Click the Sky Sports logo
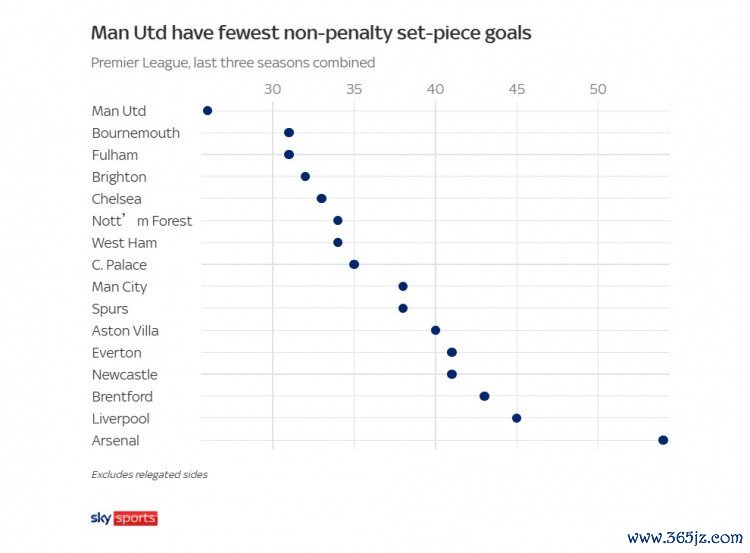 click(x=124, y=518)
